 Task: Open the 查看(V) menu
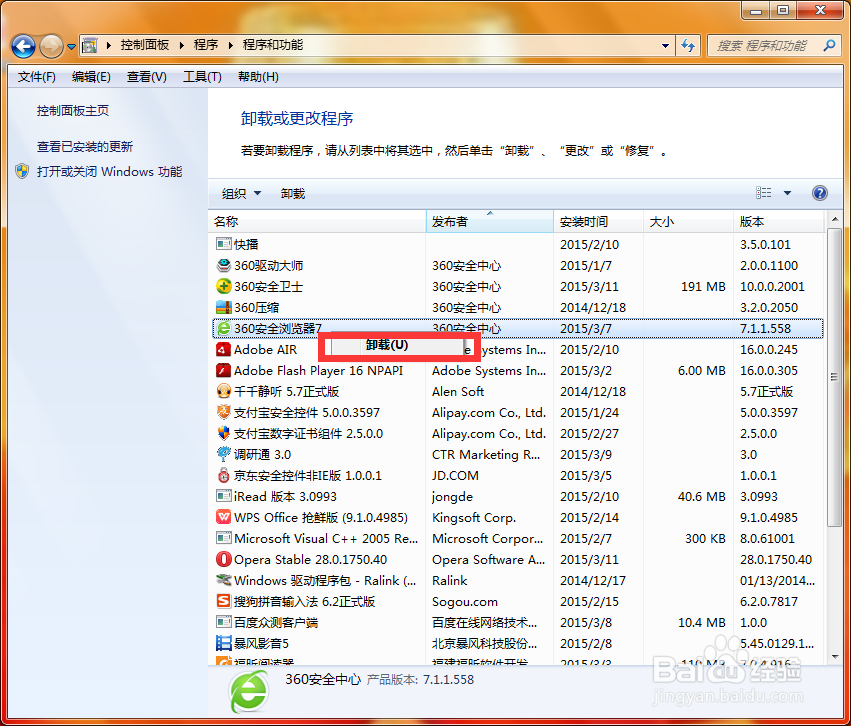[147, 77]
